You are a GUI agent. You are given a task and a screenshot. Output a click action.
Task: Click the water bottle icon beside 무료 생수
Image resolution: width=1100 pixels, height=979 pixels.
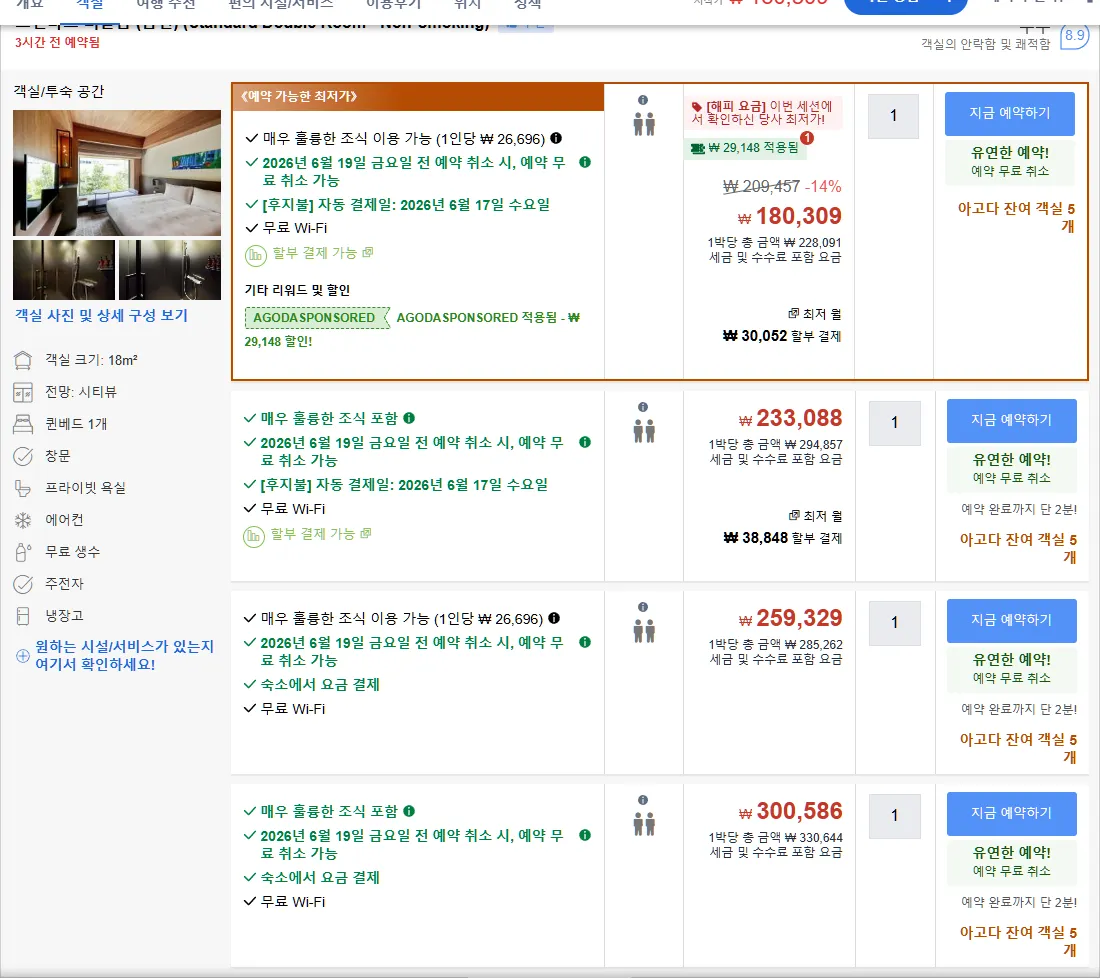coord(23,552)
